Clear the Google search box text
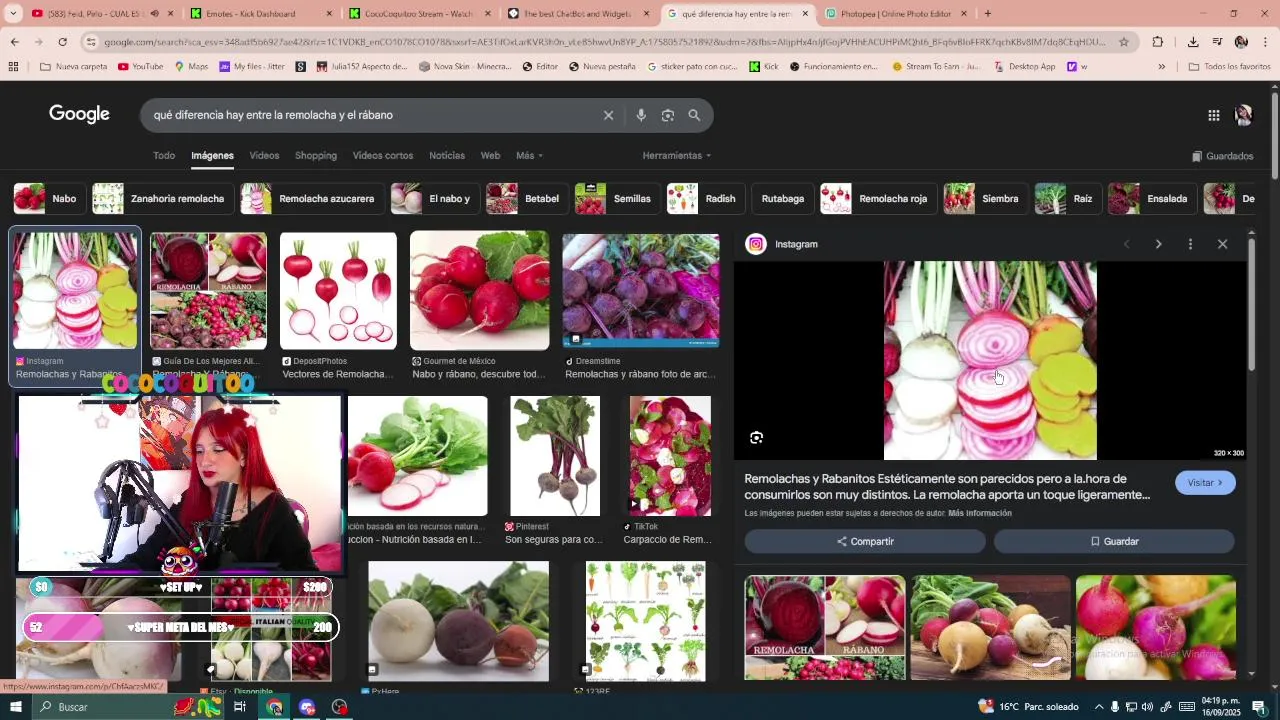 coord(608,115)
